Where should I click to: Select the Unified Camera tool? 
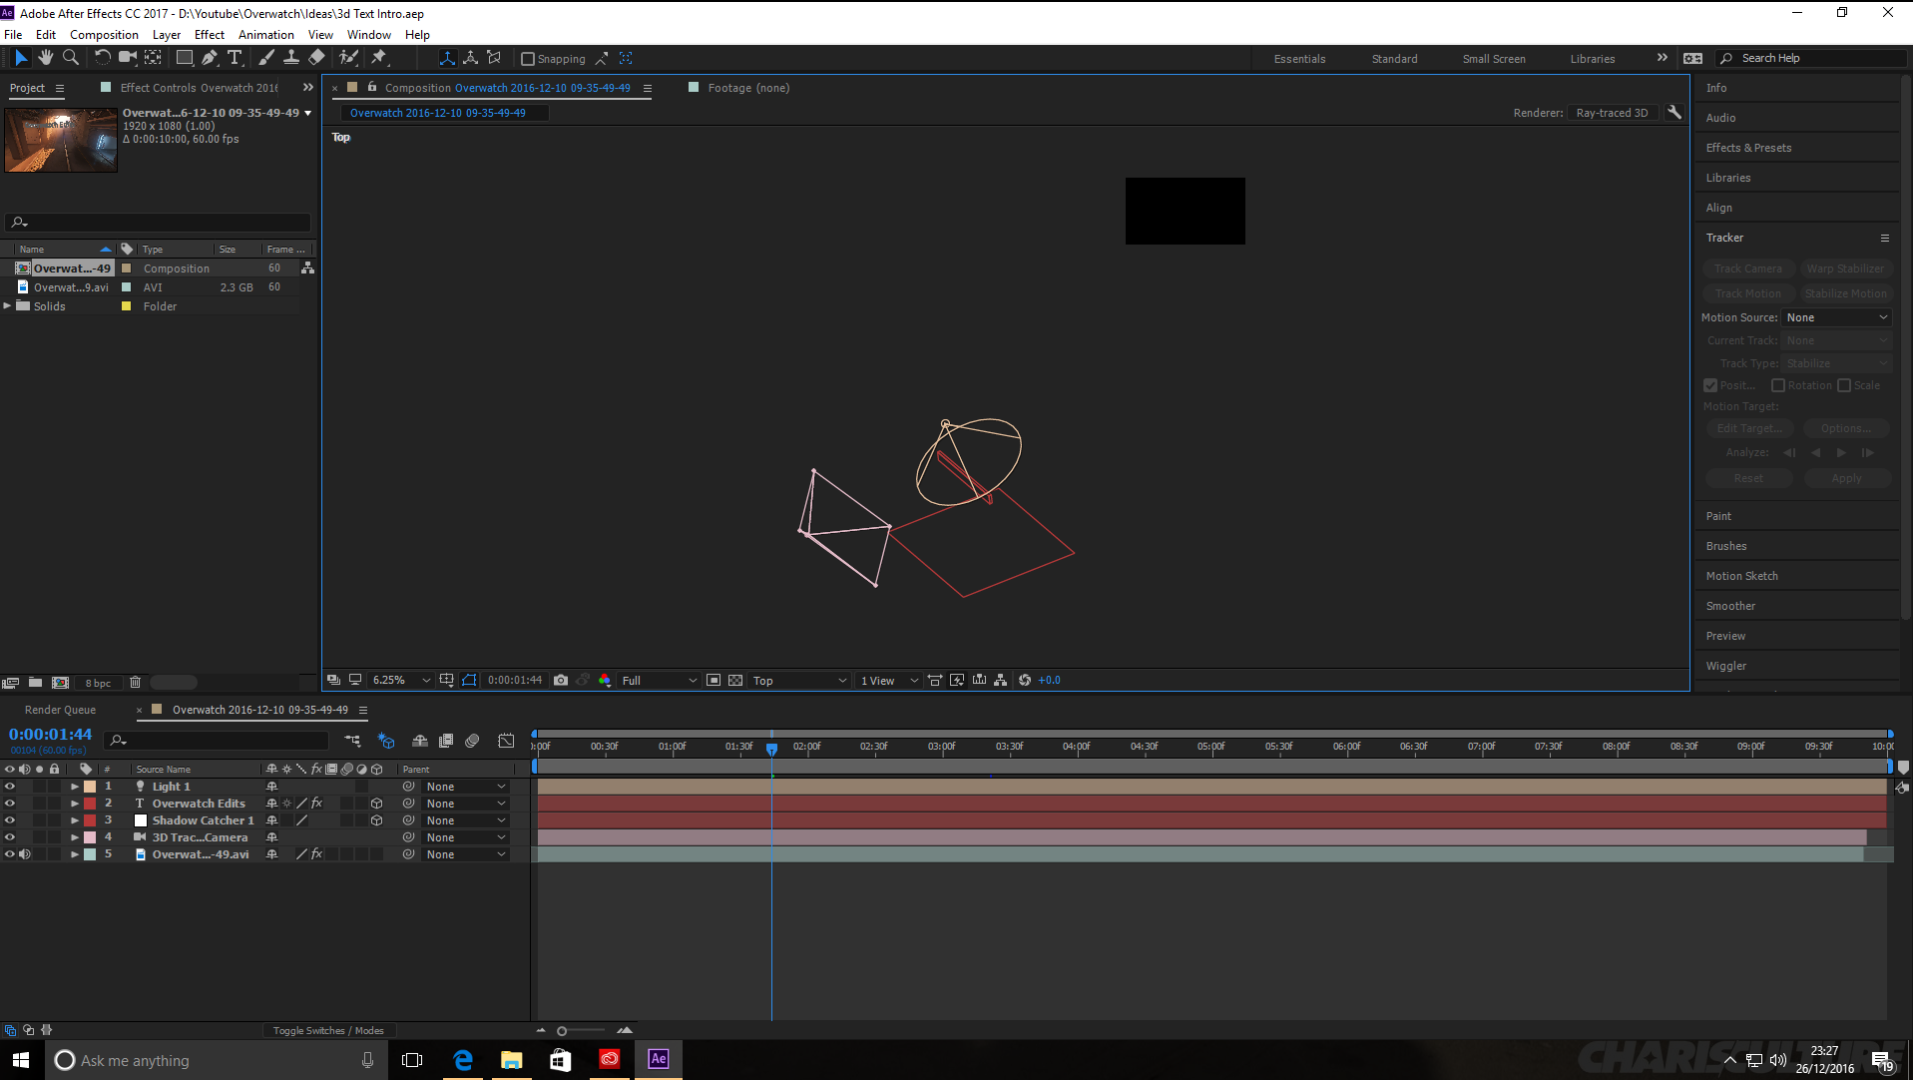coord(128,58)
